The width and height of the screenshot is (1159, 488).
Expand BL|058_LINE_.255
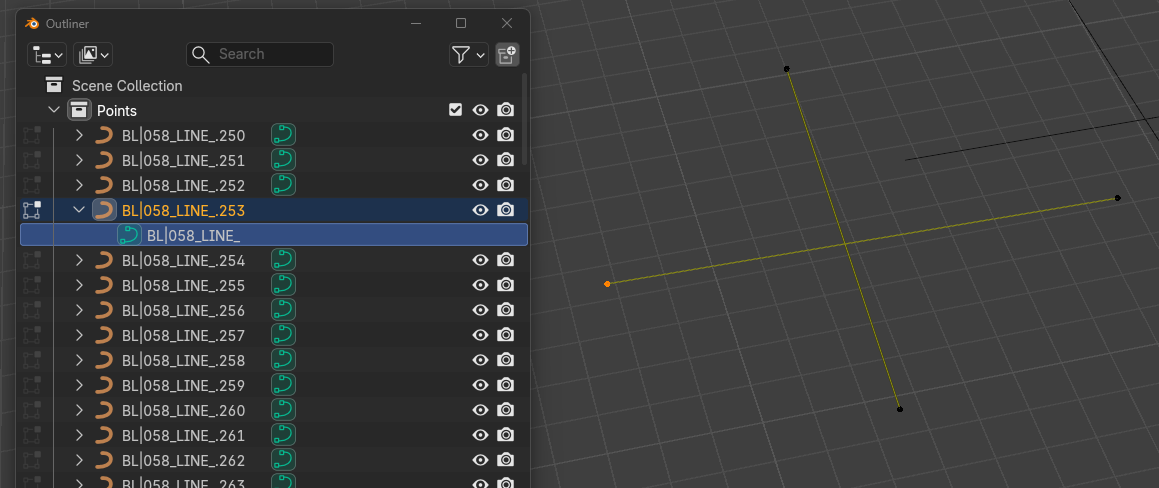click(x=79, y=285)
